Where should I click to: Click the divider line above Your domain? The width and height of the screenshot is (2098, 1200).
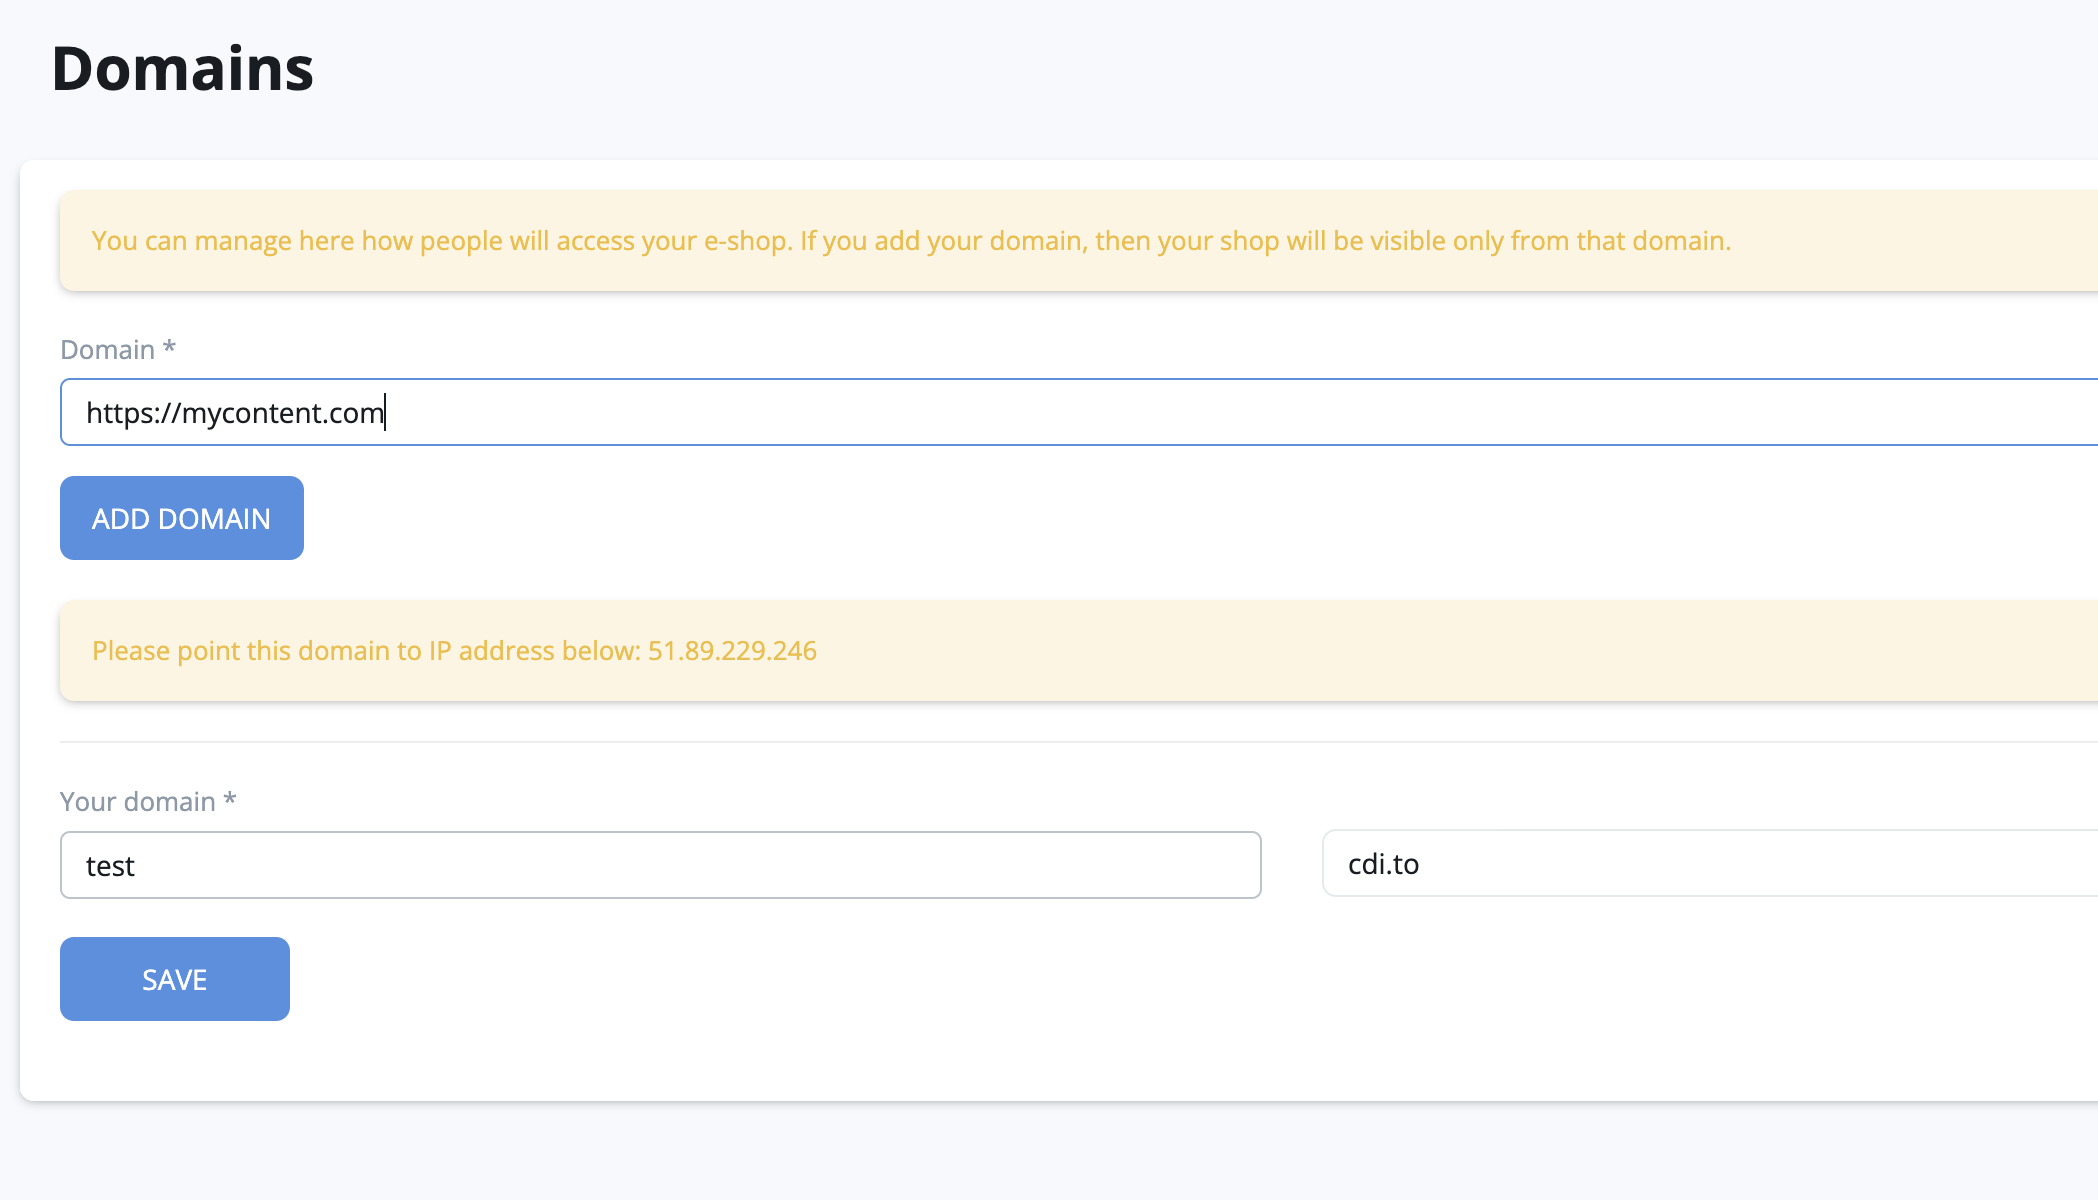click(1000, 742)
